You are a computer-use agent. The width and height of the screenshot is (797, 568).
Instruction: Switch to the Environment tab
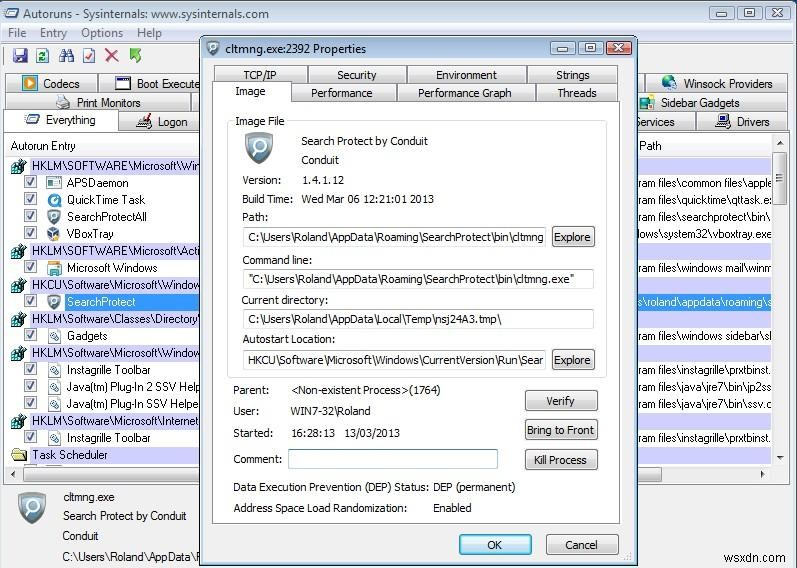coord(467,75)
